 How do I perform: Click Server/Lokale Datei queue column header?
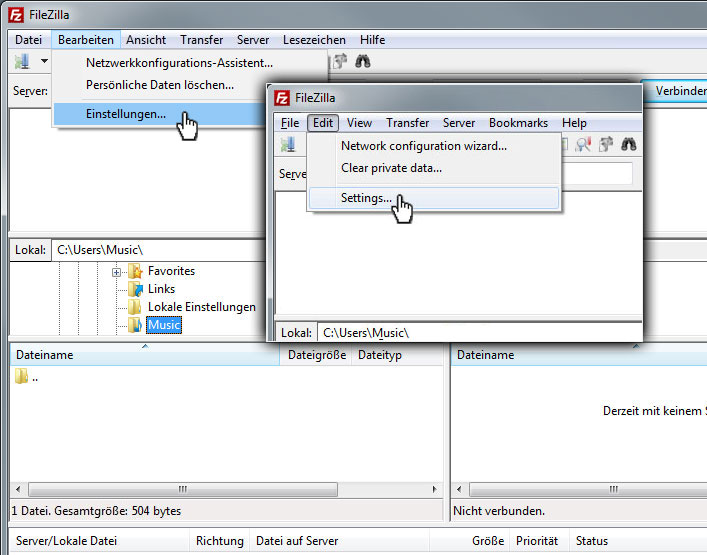(x=99, y=541)
